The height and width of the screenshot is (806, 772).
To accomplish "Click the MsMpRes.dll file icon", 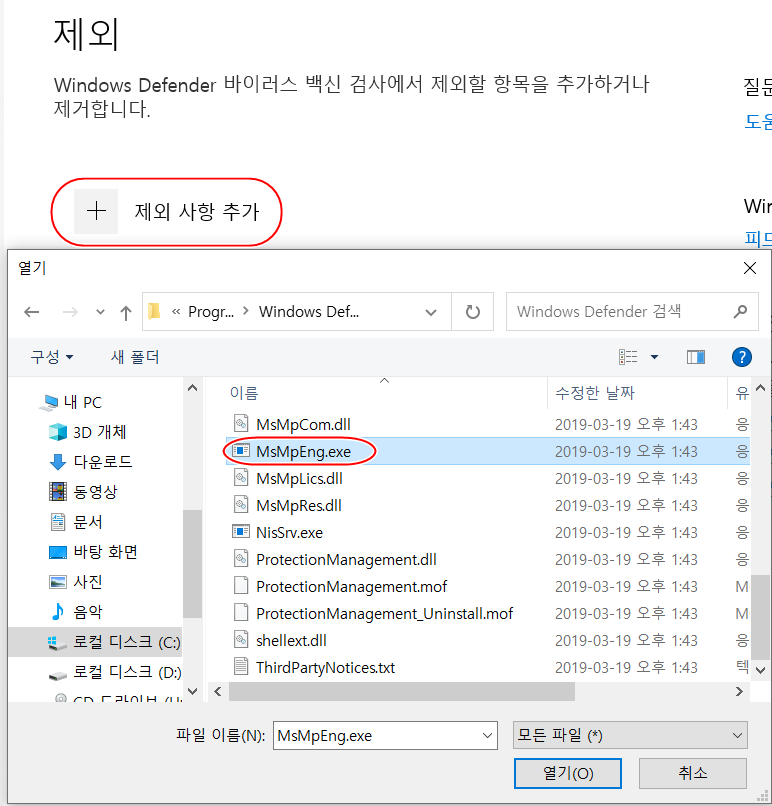I will [241, 505].
